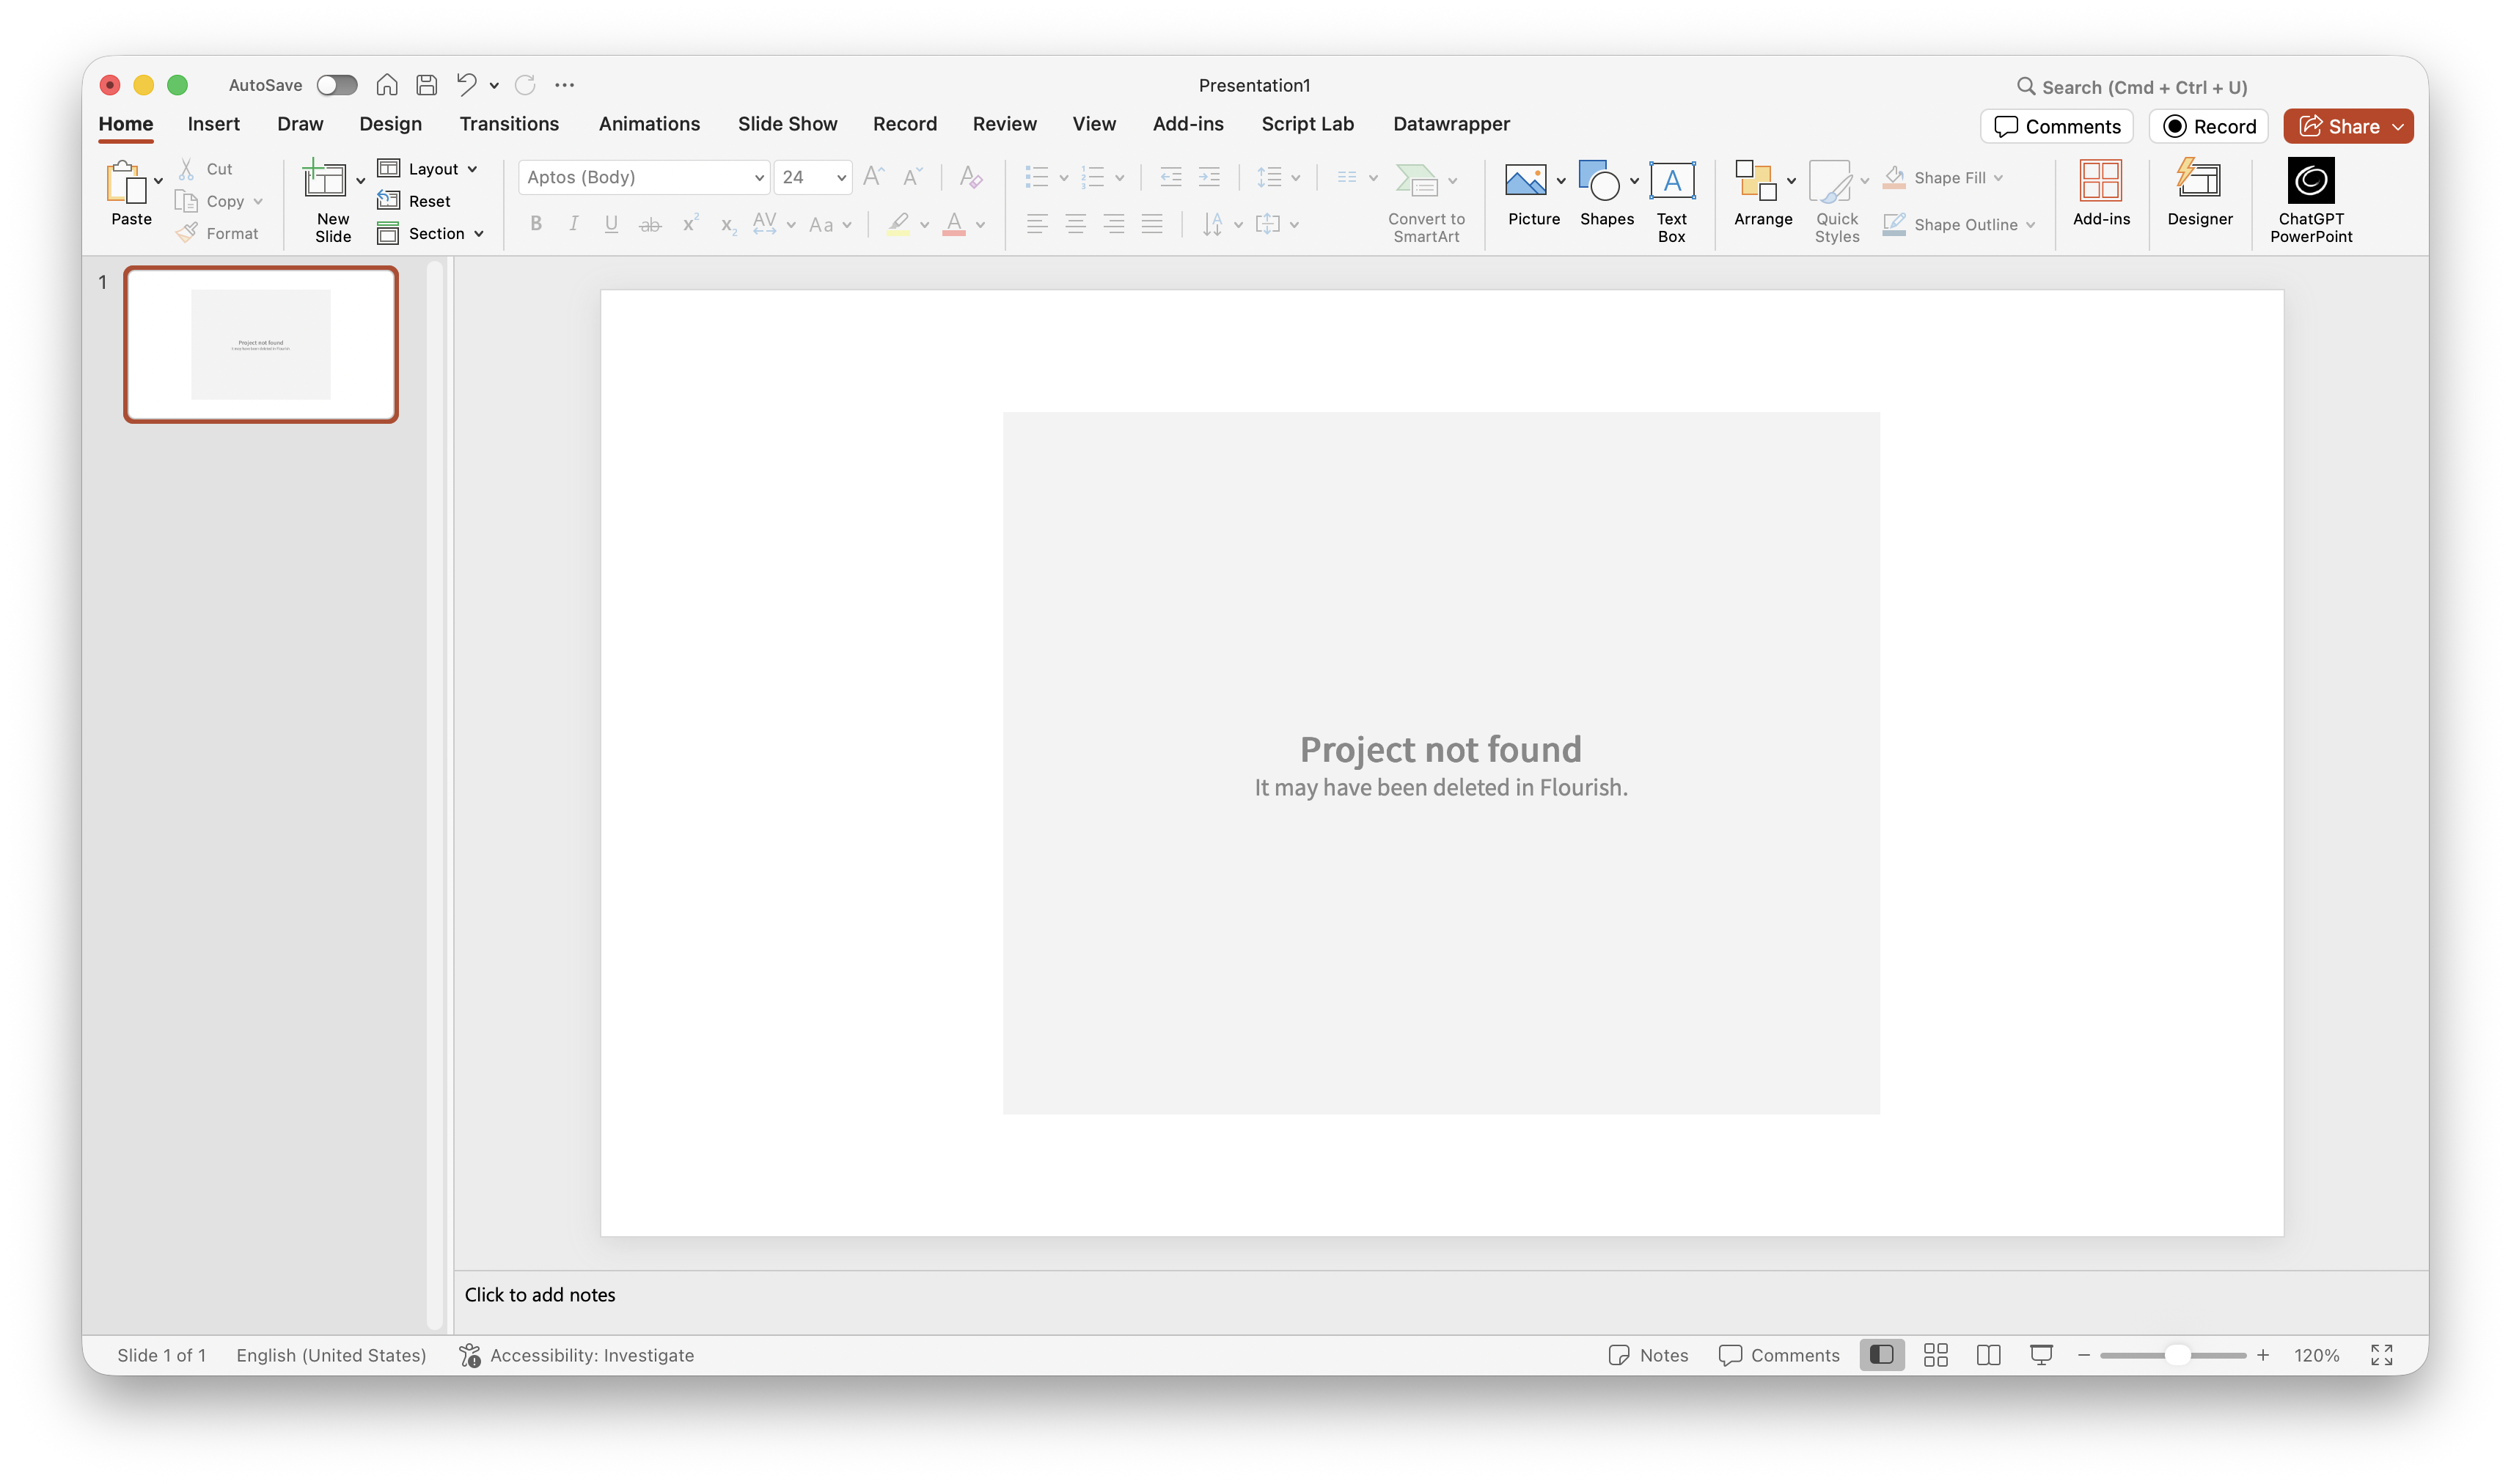This screenshot has width=2511, height=1484.
Task: Click the Home icon in title bar
Action: 387,85
